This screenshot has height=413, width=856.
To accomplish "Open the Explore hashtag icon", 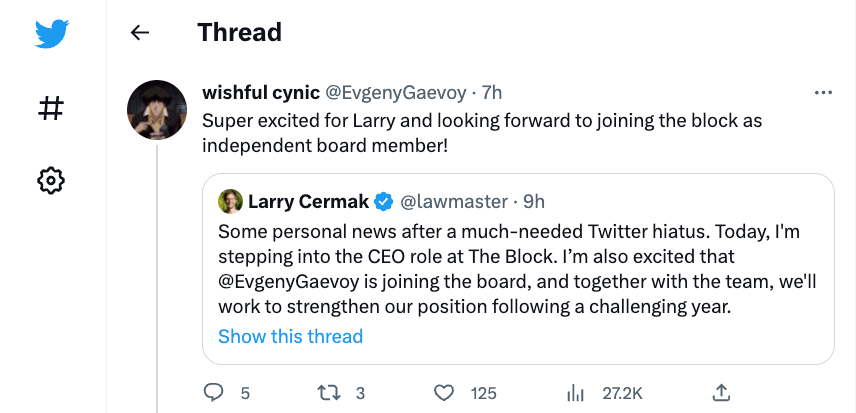I will (x=51, y=107).
